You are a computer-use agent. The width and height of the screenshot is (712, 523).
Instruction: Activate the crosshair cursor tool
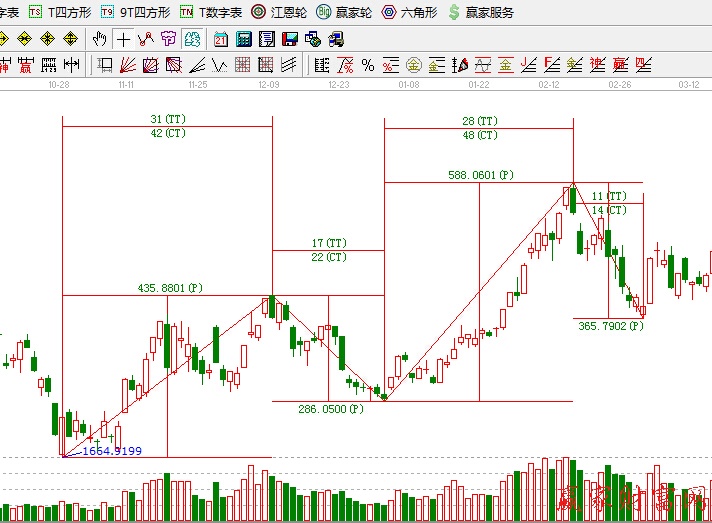tap(123, 39)
